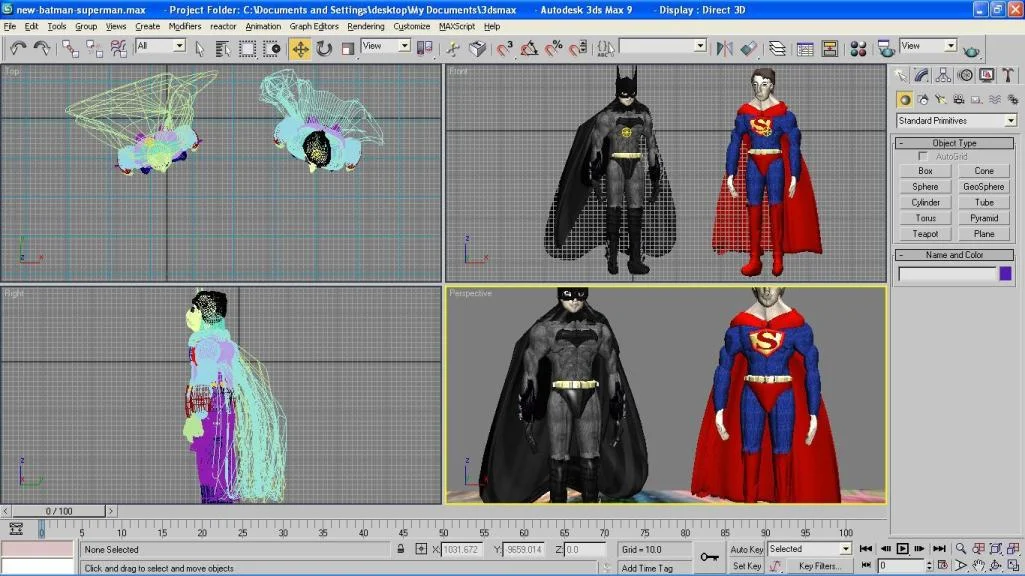
Task: Open Curve Editor from toolbar
Action: pyautogui.click(x=805, y=48)
